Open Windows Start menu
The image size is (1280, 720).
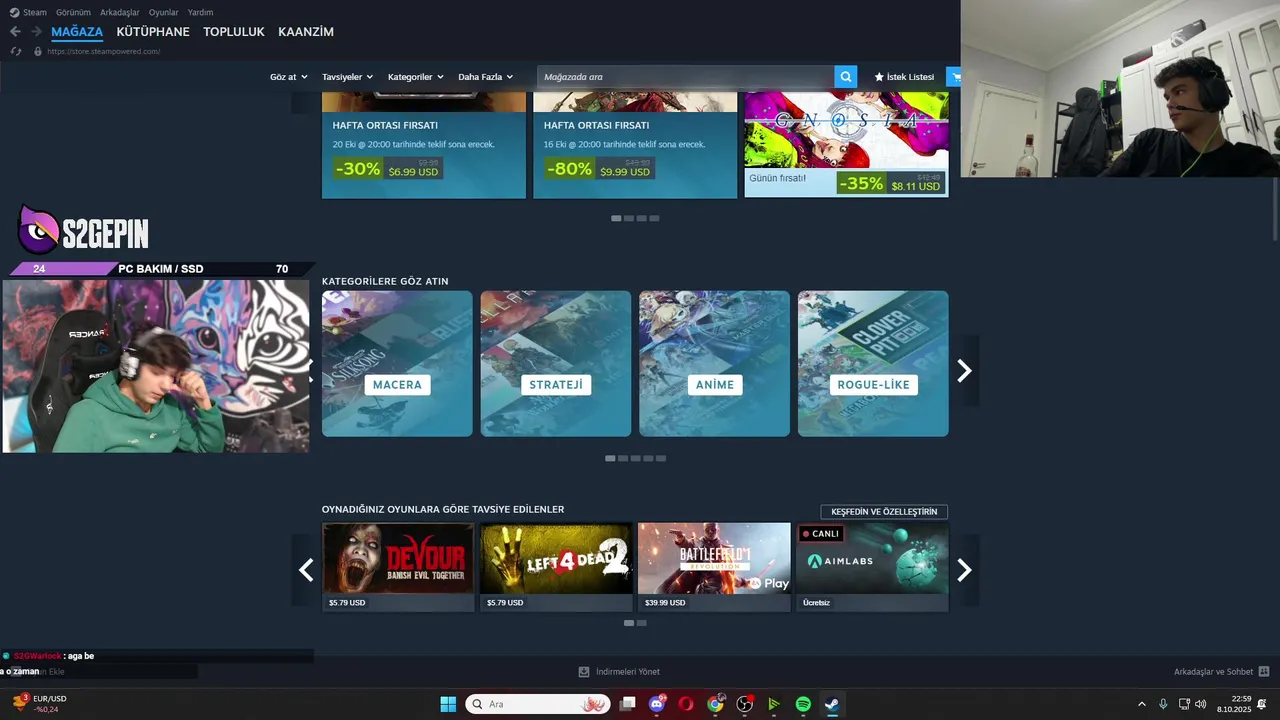click(448, 704)
